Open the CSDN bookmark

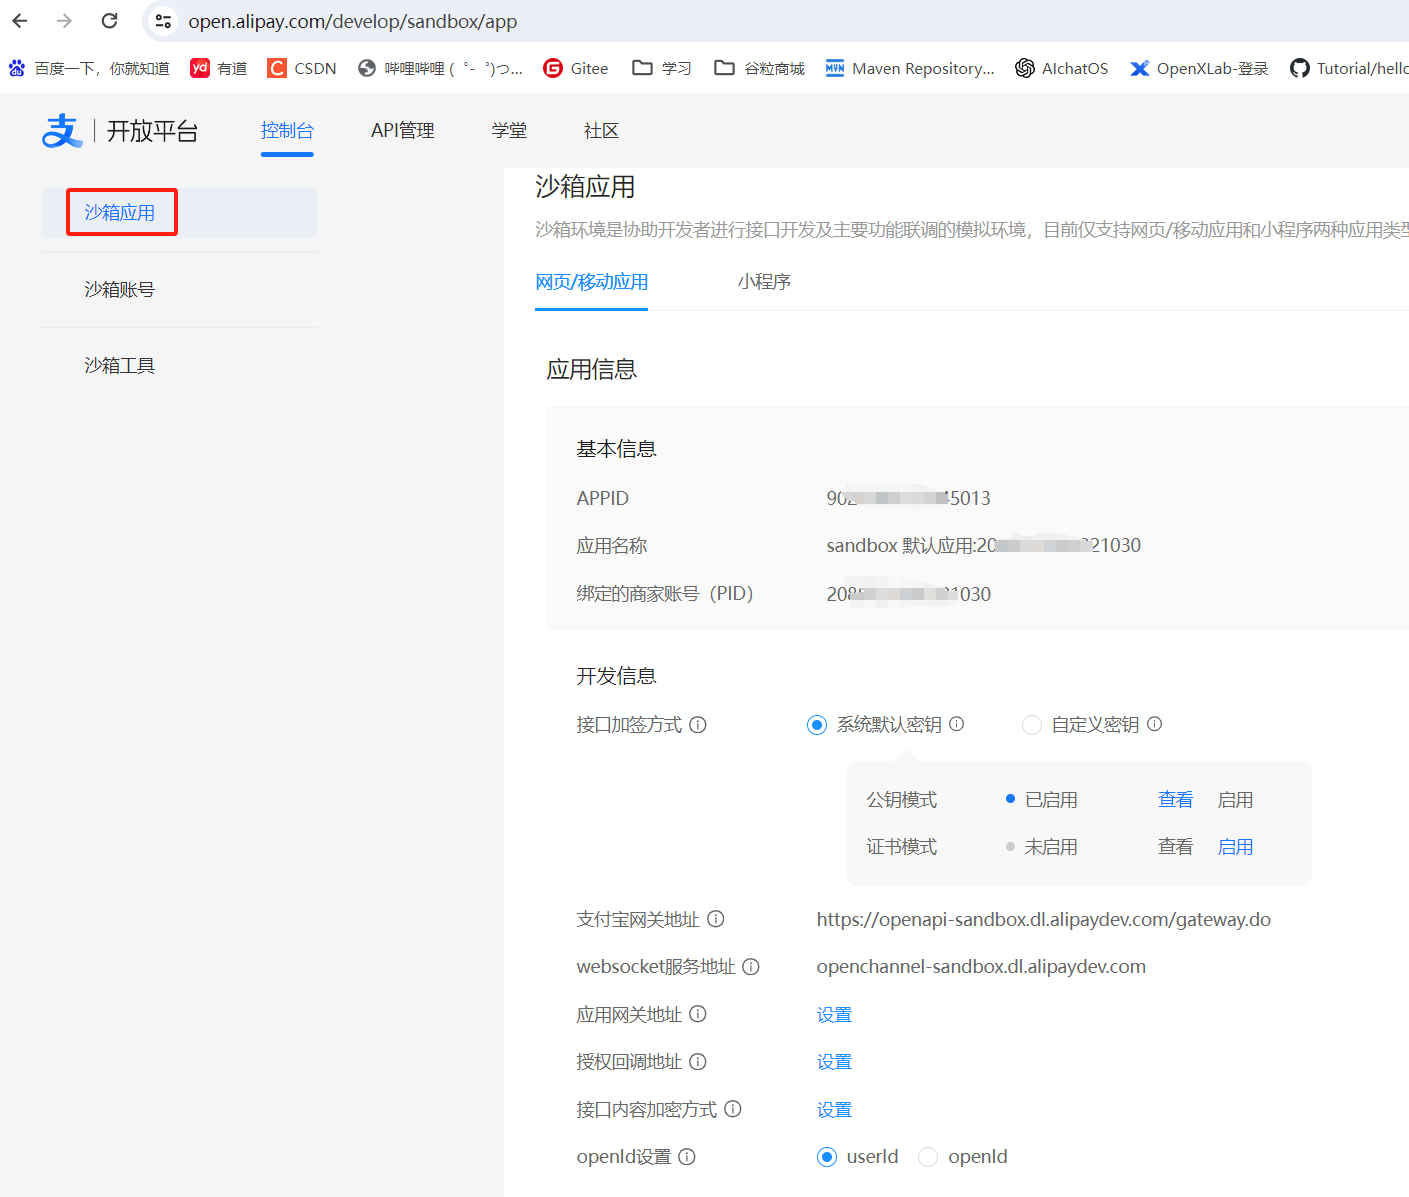point(302,68)
